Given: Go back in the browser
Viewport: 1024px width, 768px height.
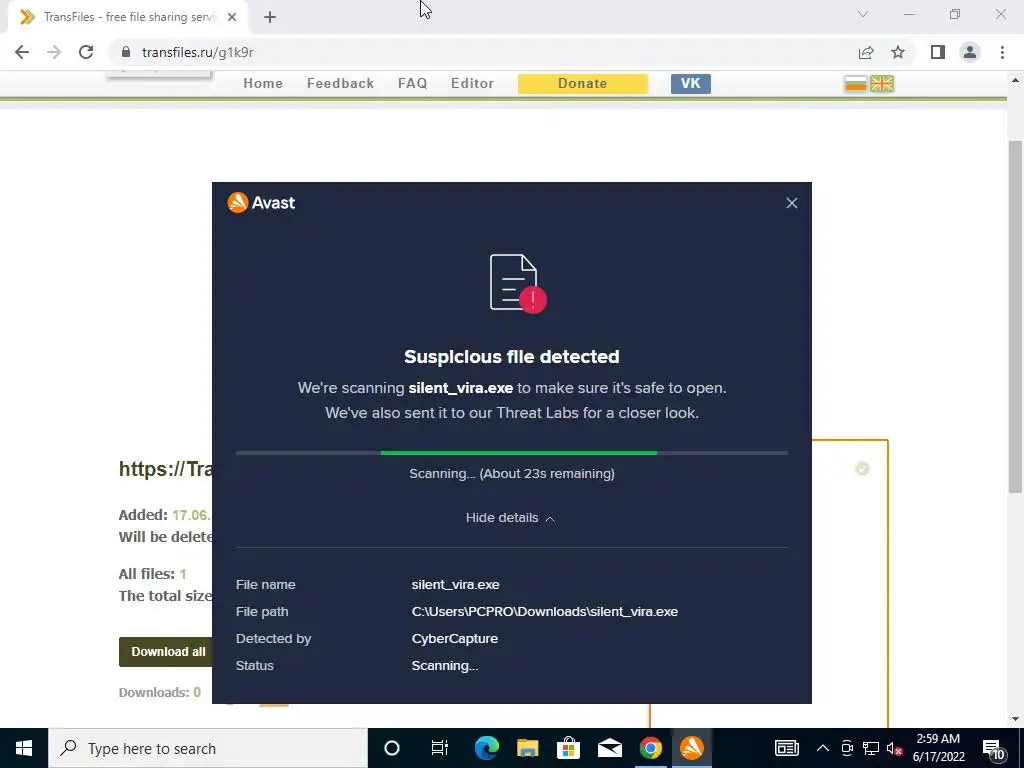Looking at the screenshot, I should [x=22, y=52].
